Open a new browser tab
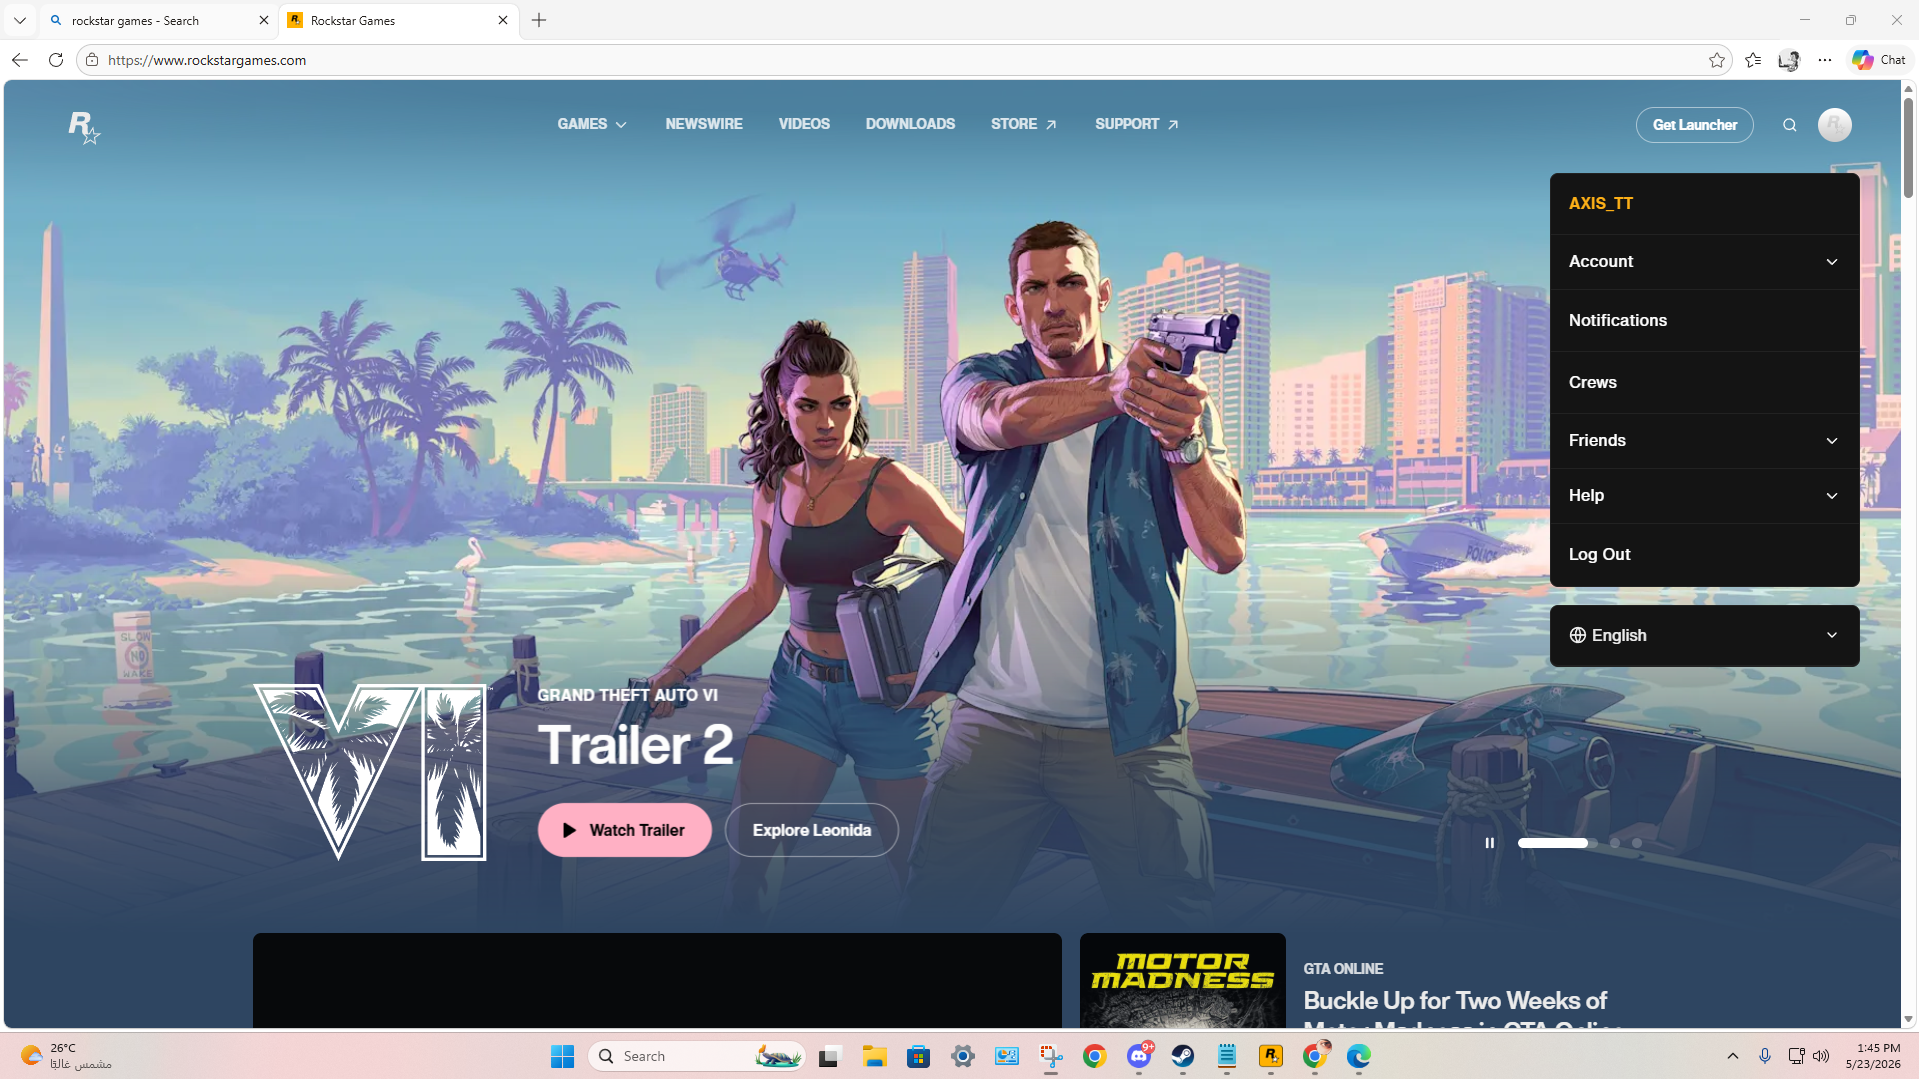The height and width of the screenshot is (1079, 1919). (539, 20)
